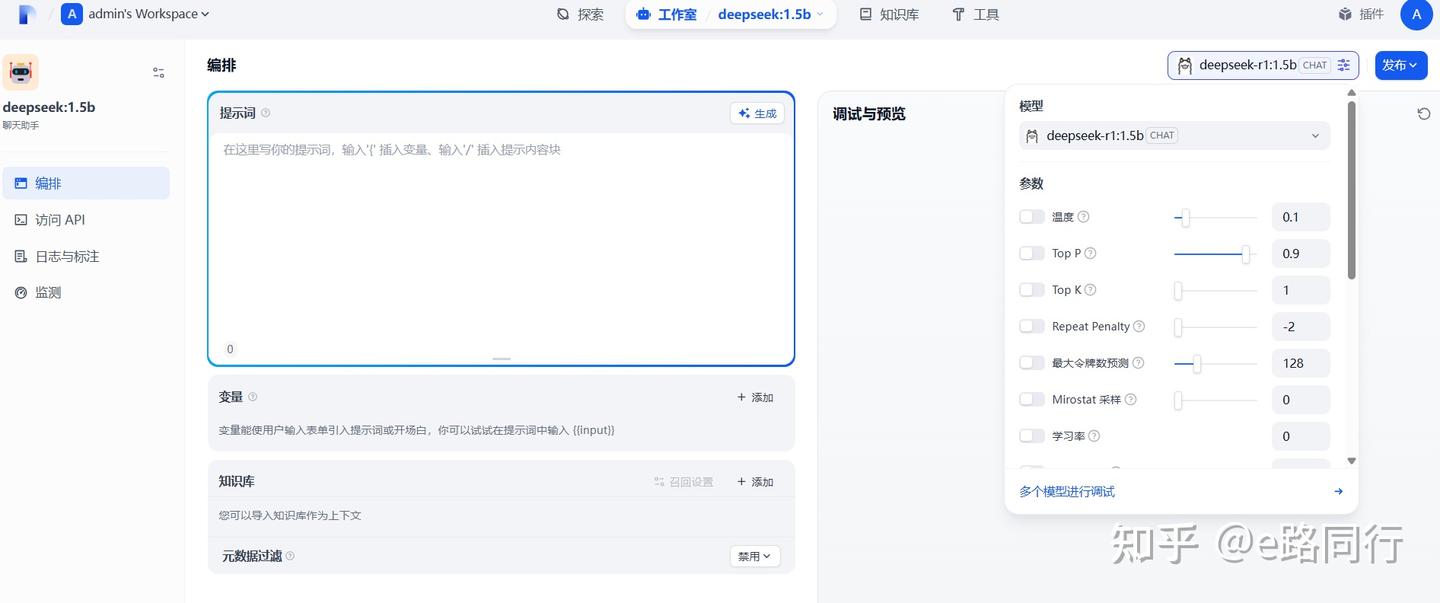Click the scroll down arrow in parameters panel

pyautogui.click(x=1352, y=461)
